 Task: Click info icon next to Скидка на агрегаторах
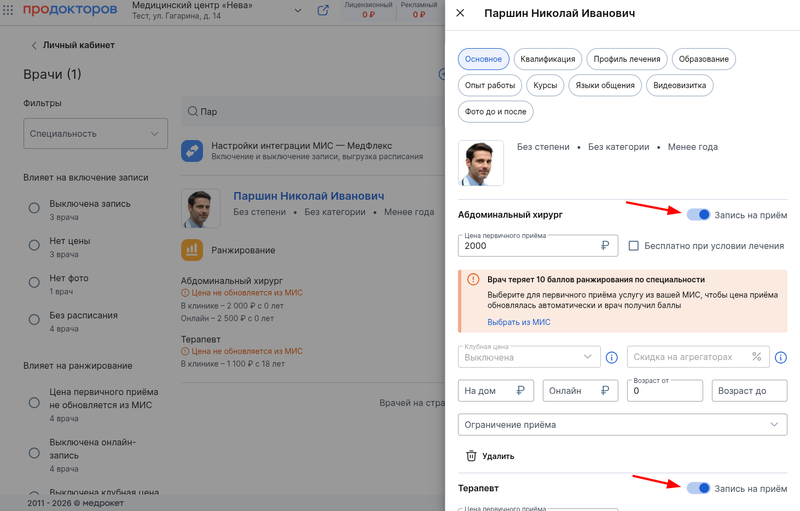pos(781,357)
